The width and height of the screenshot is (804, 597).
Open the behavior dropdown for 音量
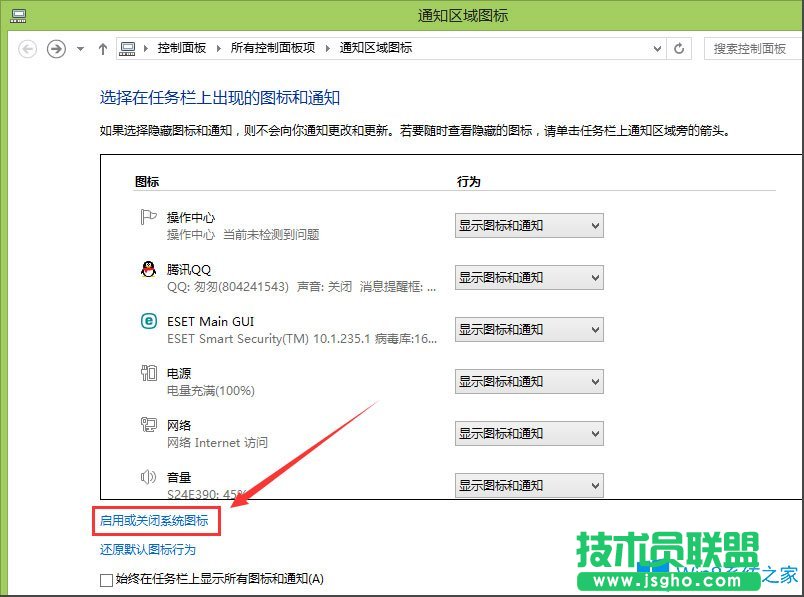(x=529, y=485)
